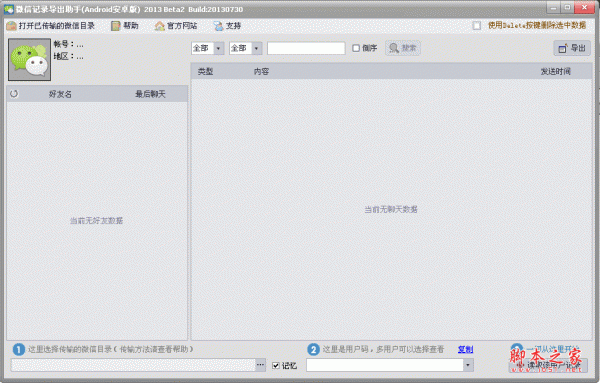Visit the 官方网站 official website

tap(176, 26)
